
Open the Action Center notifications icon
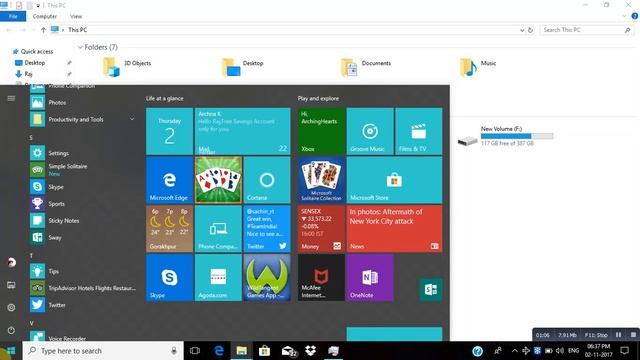[x=624, y=351]
